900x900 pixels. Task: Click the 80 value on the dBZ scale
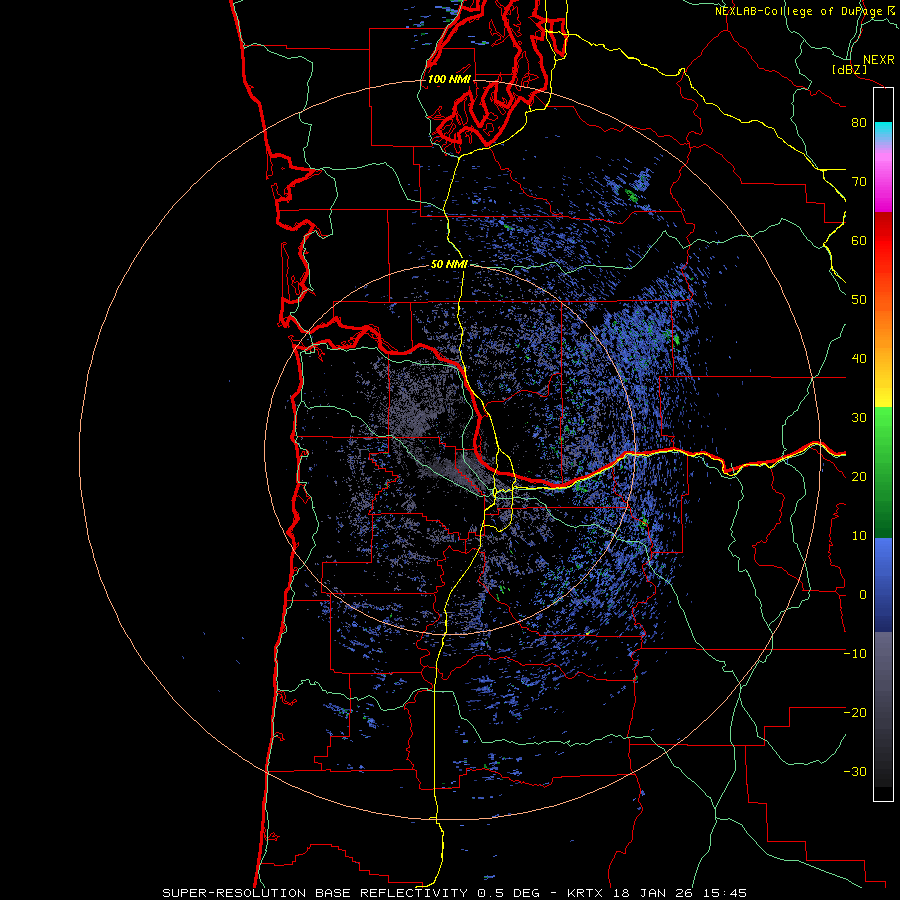pos(859,122)
